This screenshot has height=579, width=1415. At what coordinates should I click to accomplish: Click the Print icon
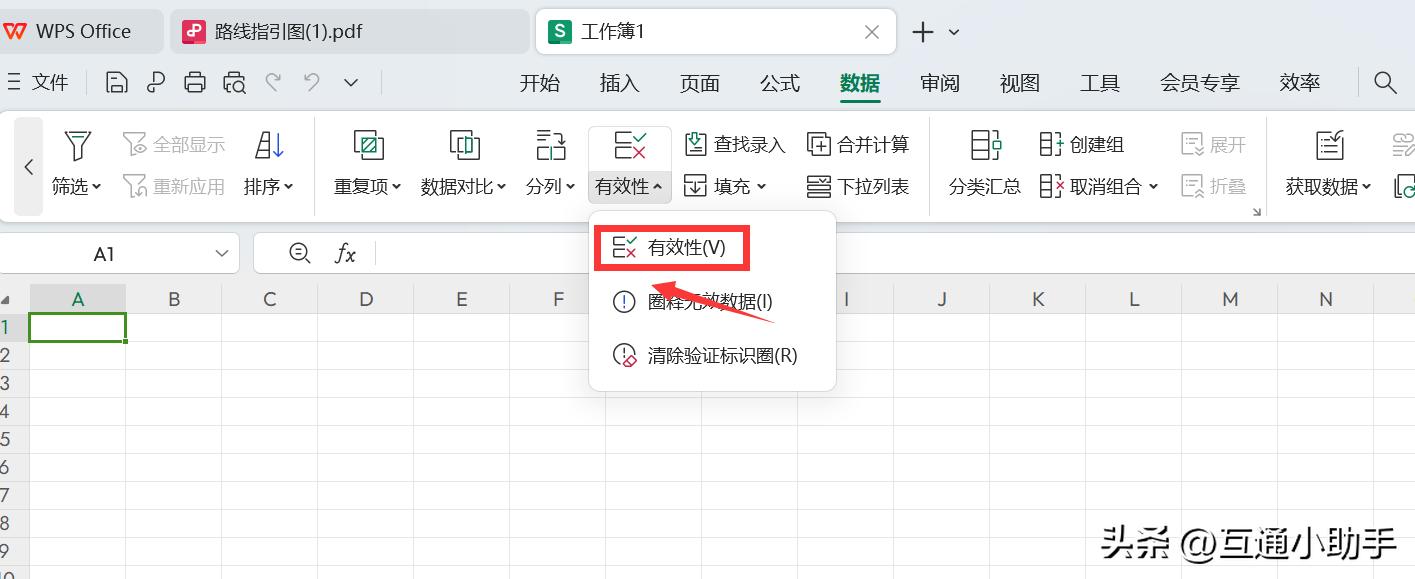195,83
